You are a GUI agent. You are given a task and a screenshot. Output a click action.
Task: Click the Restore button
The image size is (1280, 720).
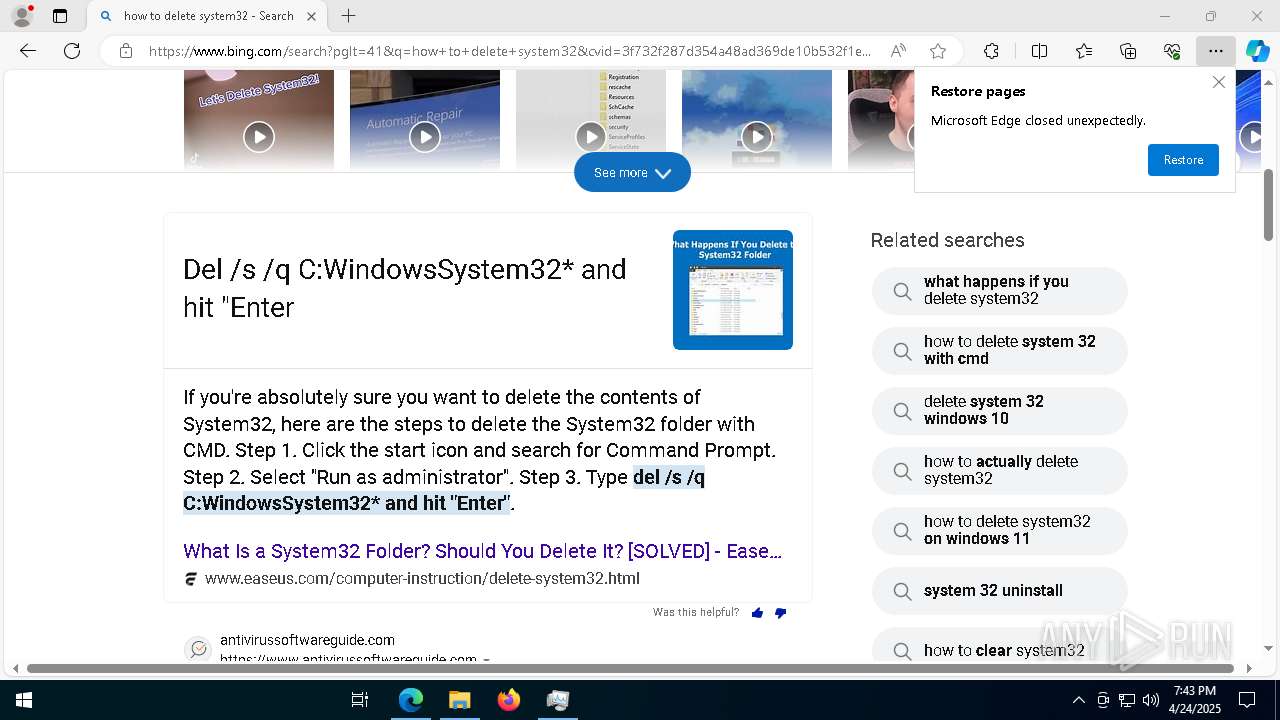pos(1183,160)
